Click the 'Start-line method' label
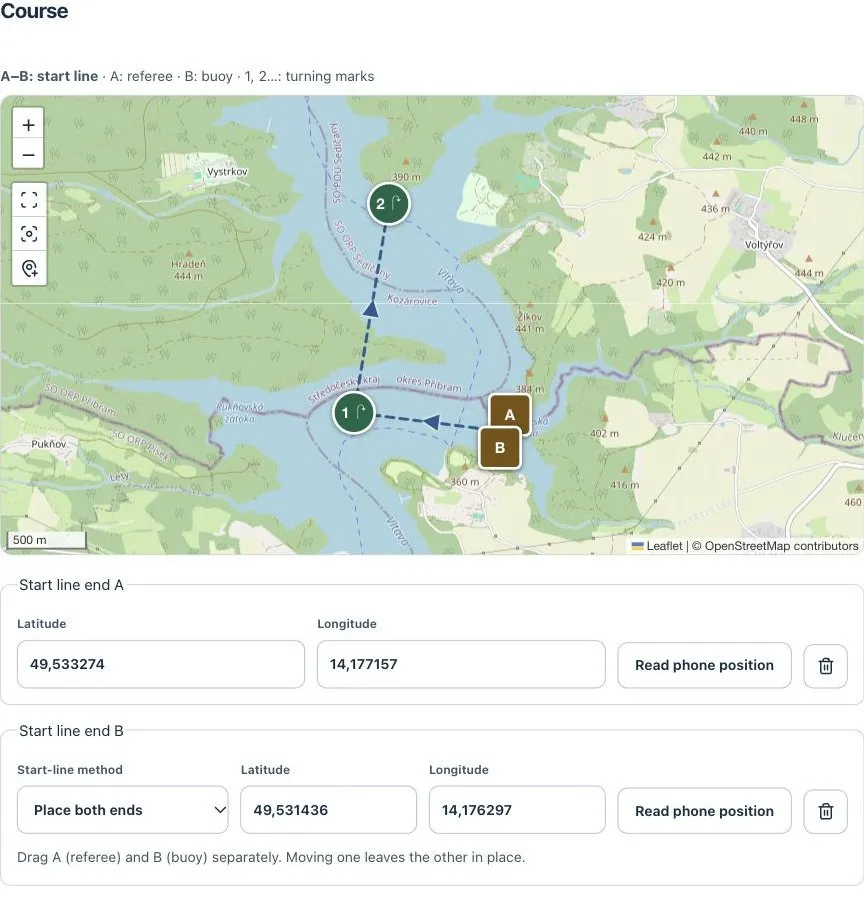Screen dimensions: 864x900 [70, 770]
